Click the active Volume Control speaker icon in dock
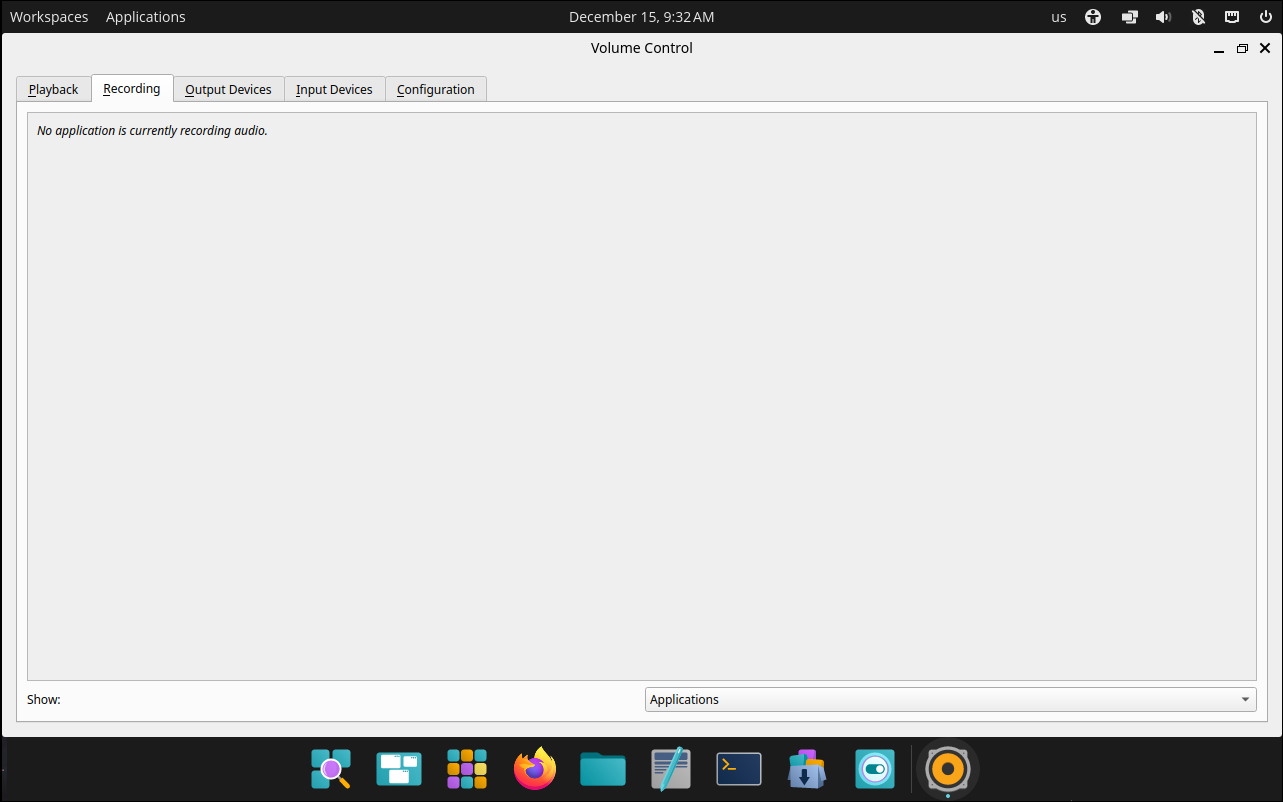1283x802 pixels. tap(946, 769)
